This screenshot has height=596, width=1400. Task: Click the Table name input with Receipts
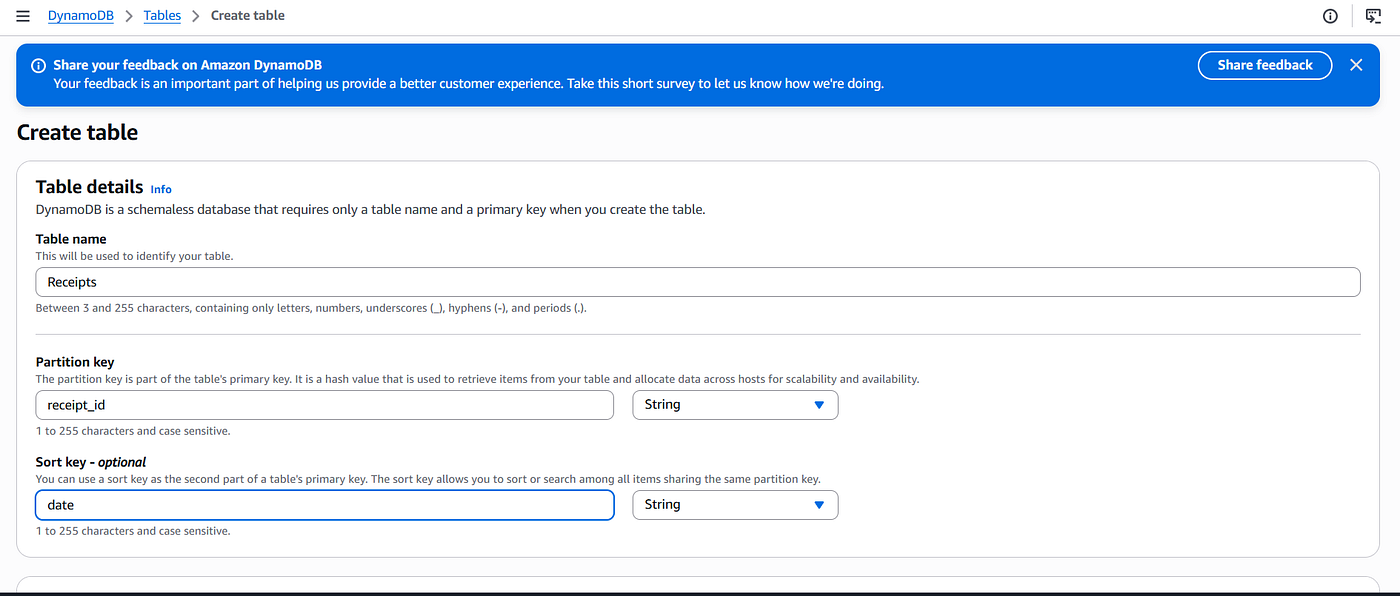click(698, 282)
